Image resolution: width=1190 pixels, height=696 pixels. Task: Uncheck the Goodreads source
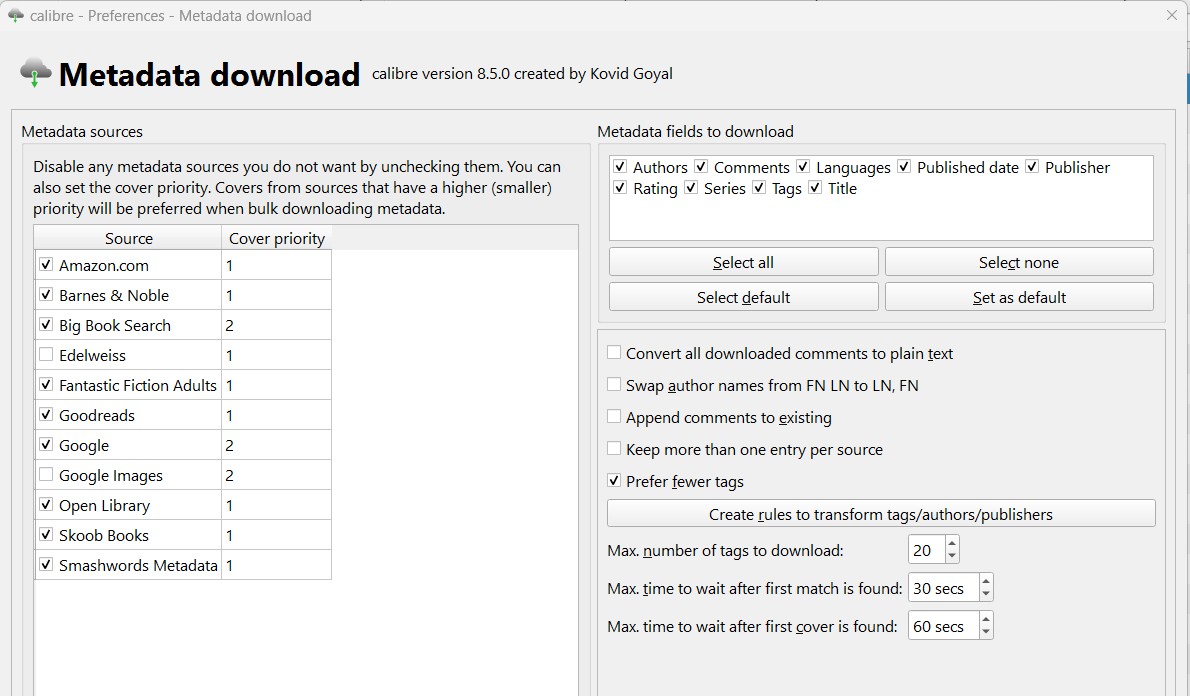(46, 414)
